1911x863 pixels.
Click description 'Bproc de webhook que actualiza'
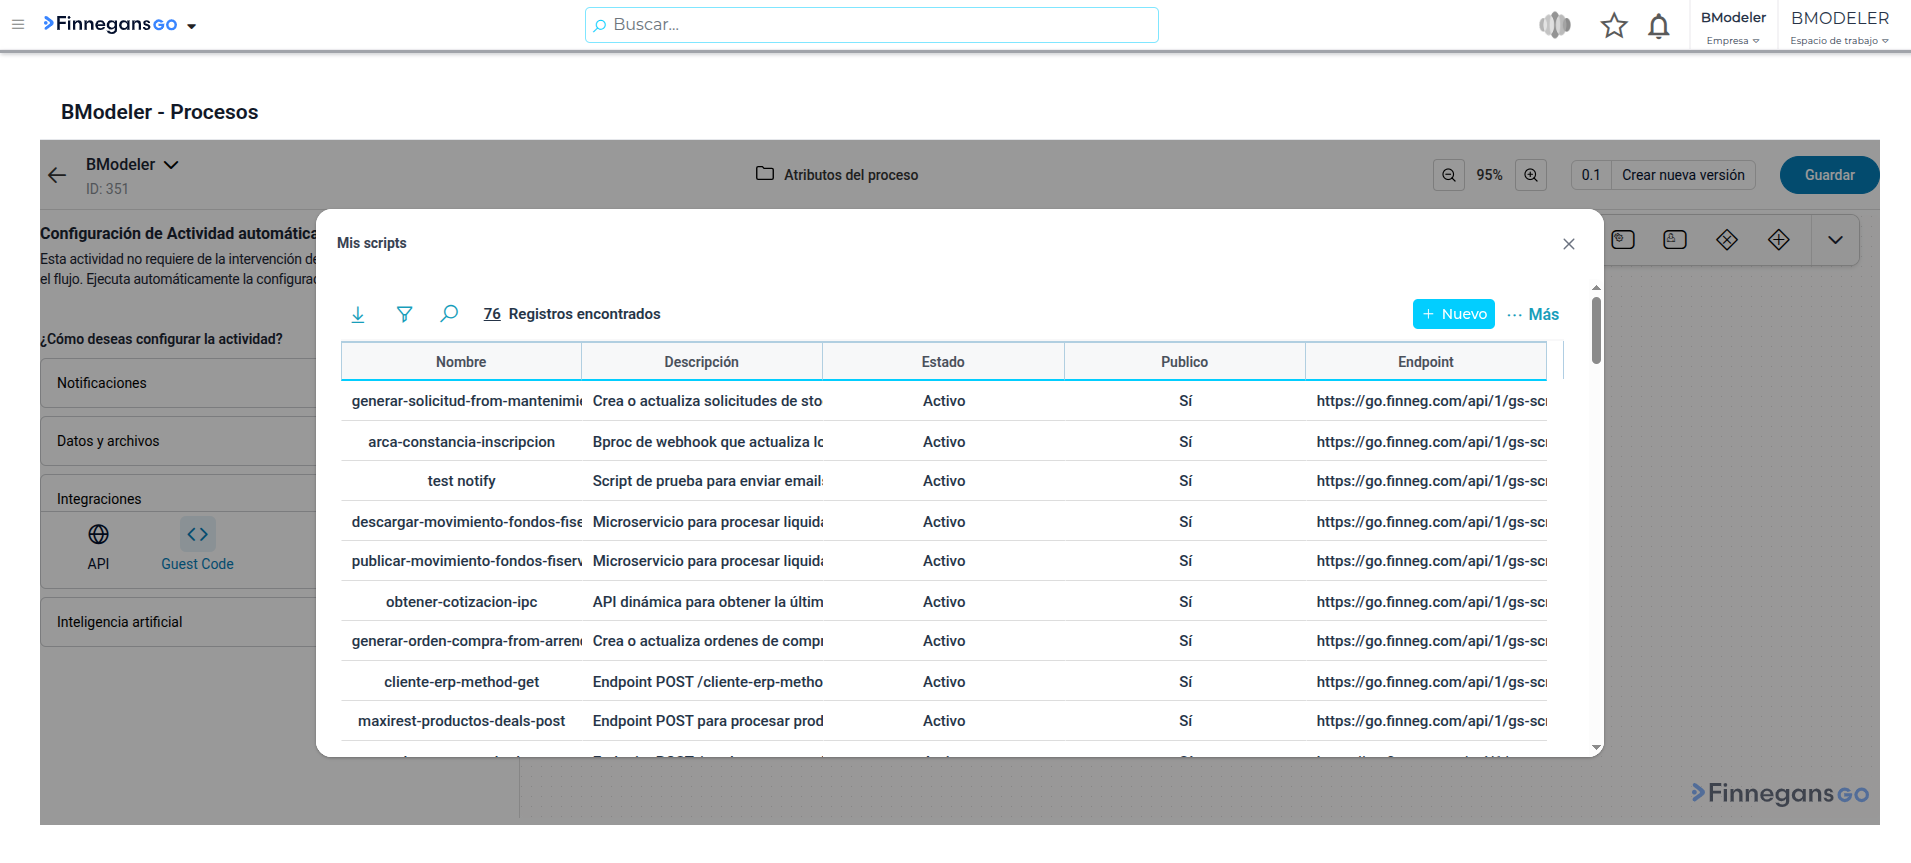click(708, 442)
